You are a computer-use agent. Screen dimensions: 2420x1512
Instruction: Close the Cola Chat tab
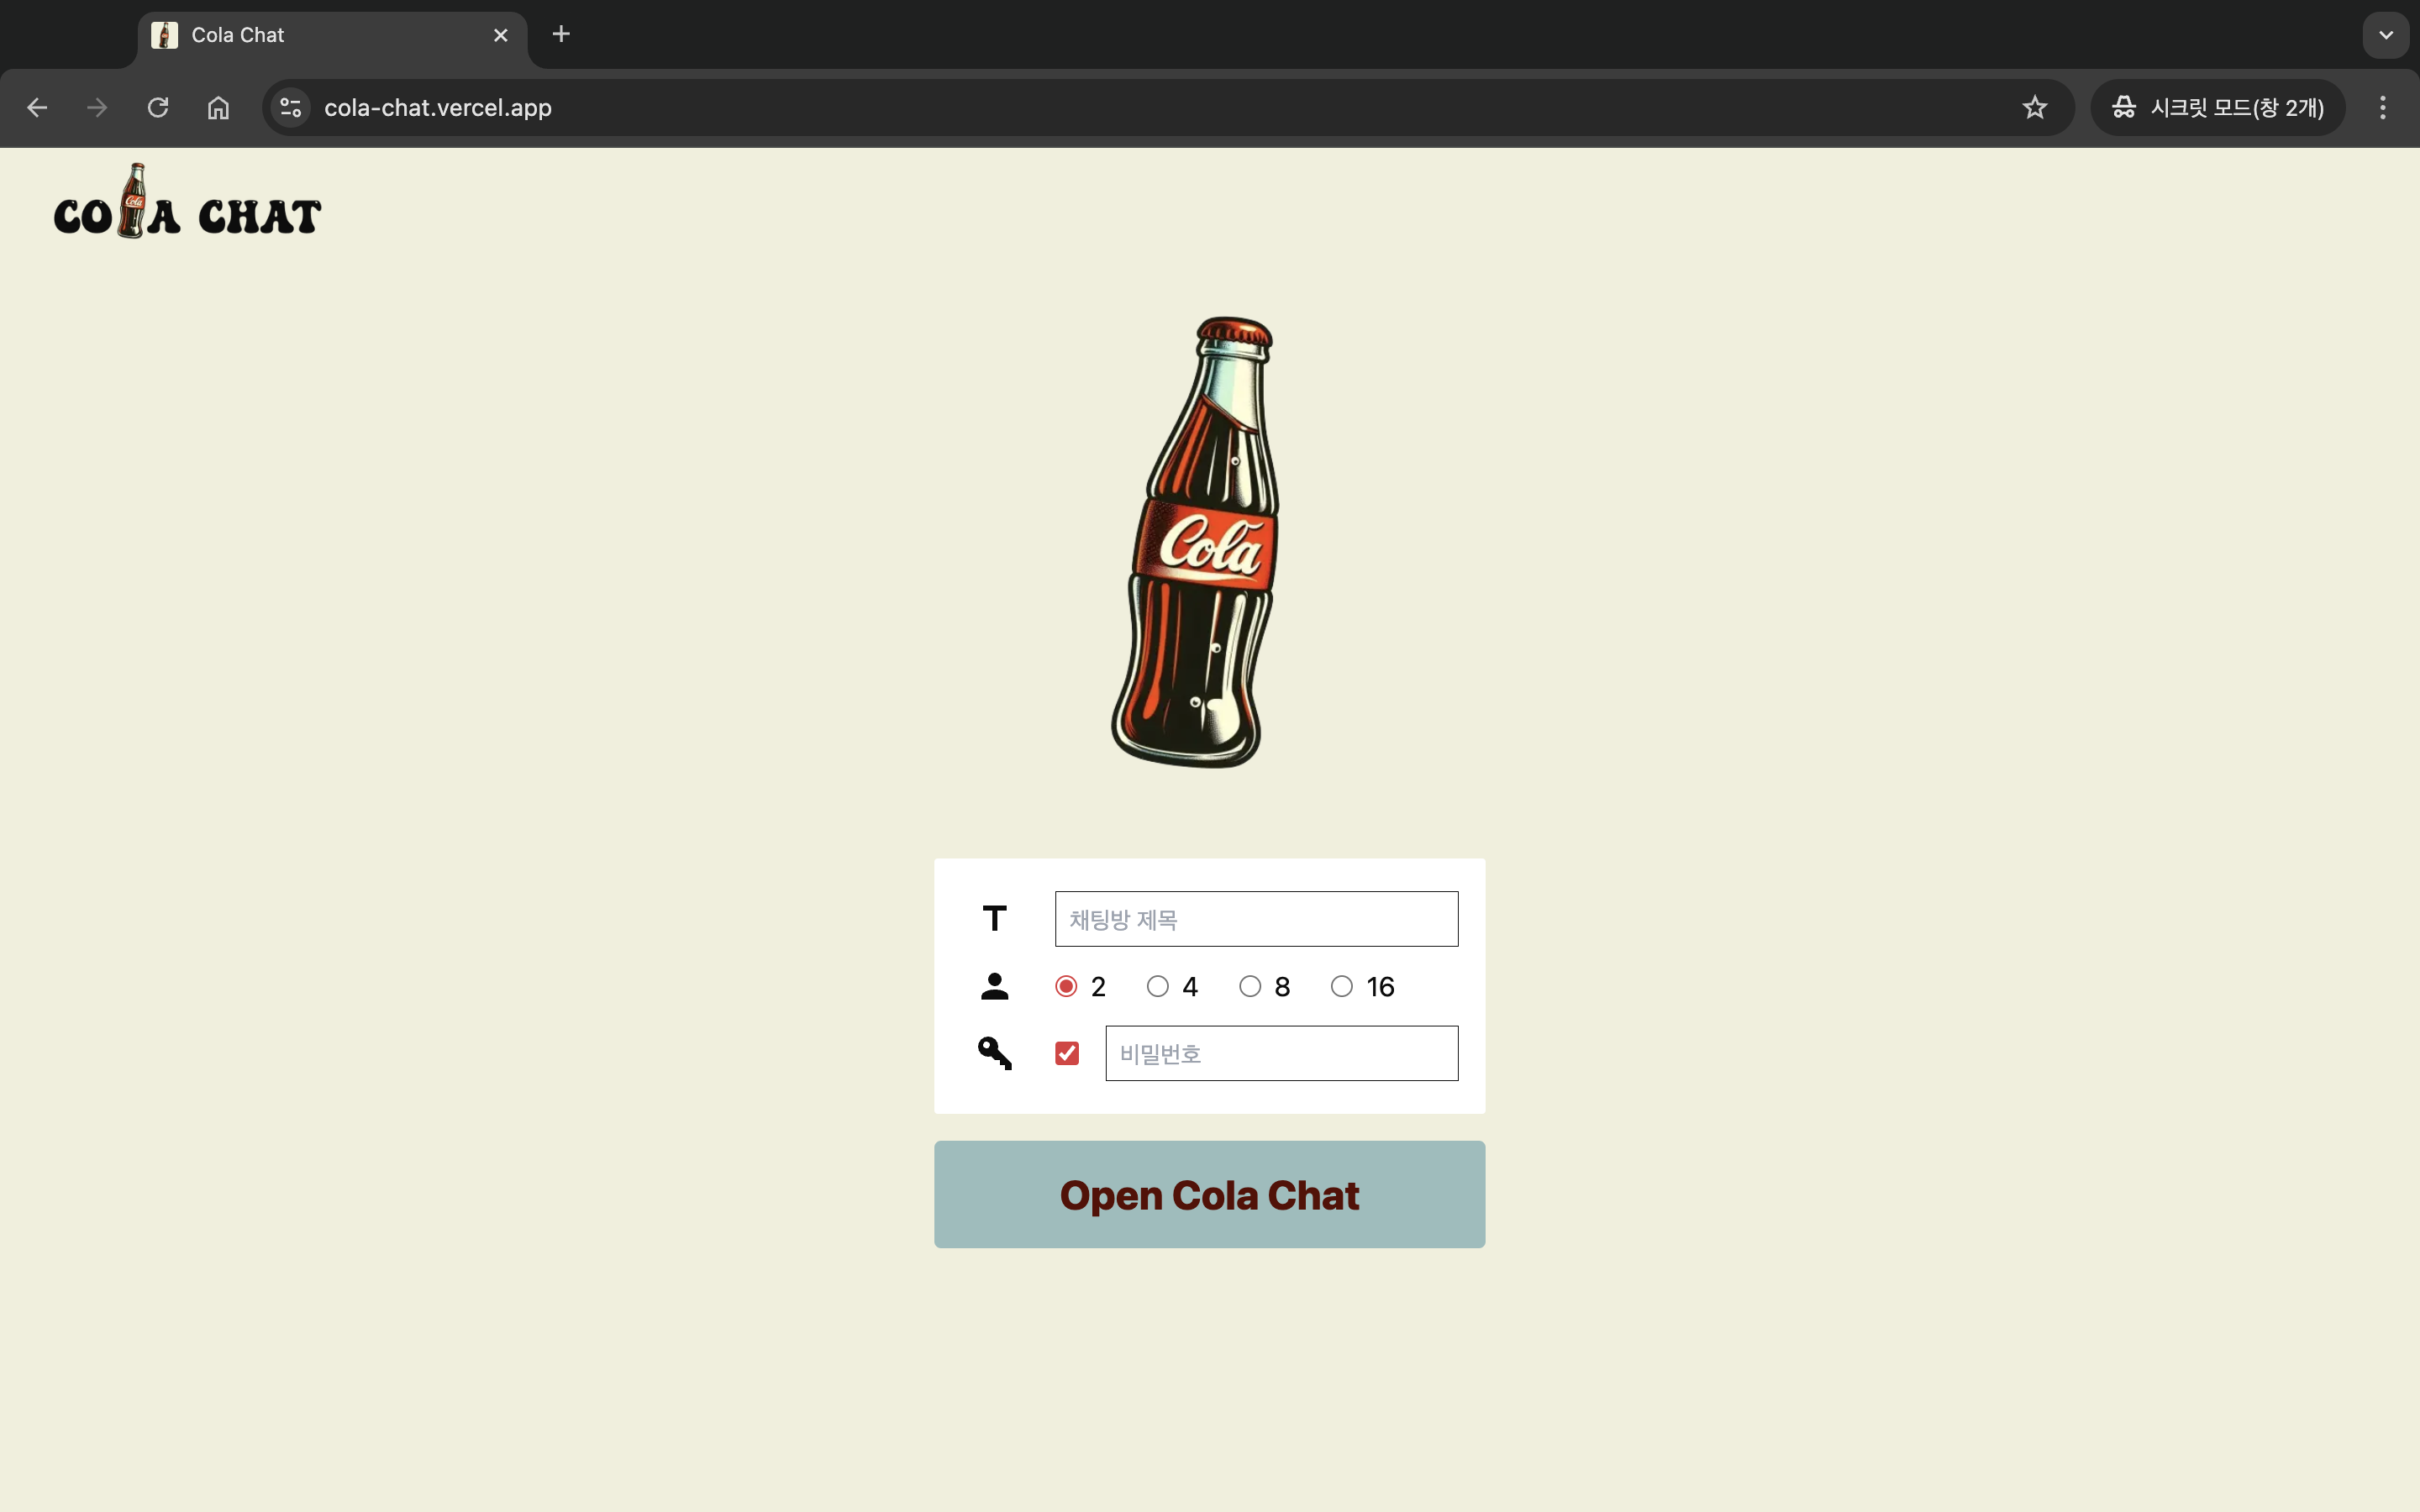[x=501, y=35]
